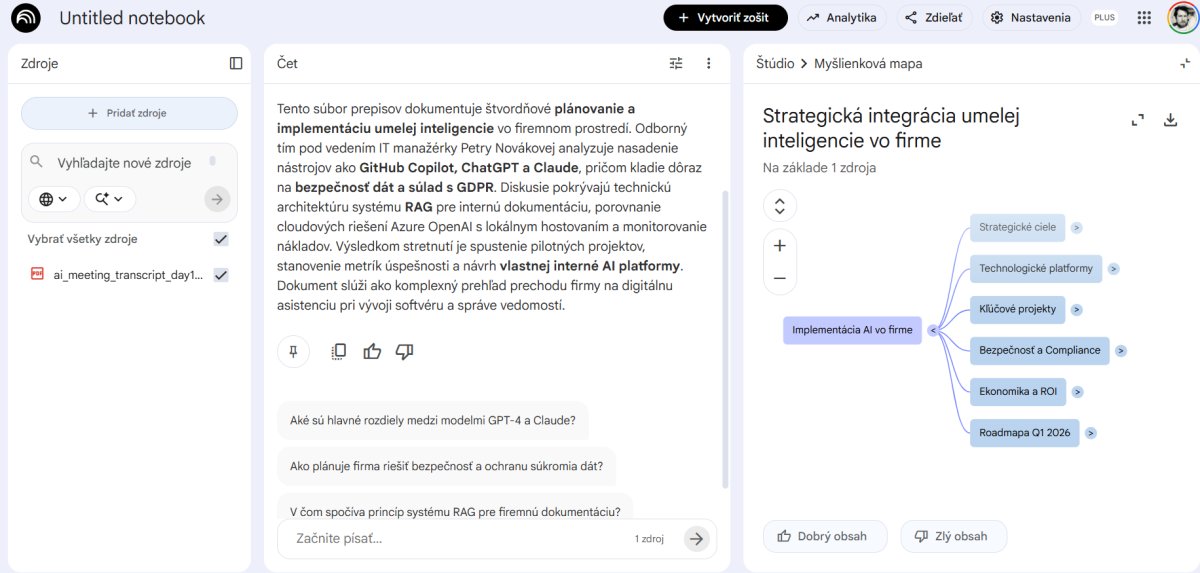Download the mind map image
The height and width of the screenshot is (573, 1200).
point(1171,120)
